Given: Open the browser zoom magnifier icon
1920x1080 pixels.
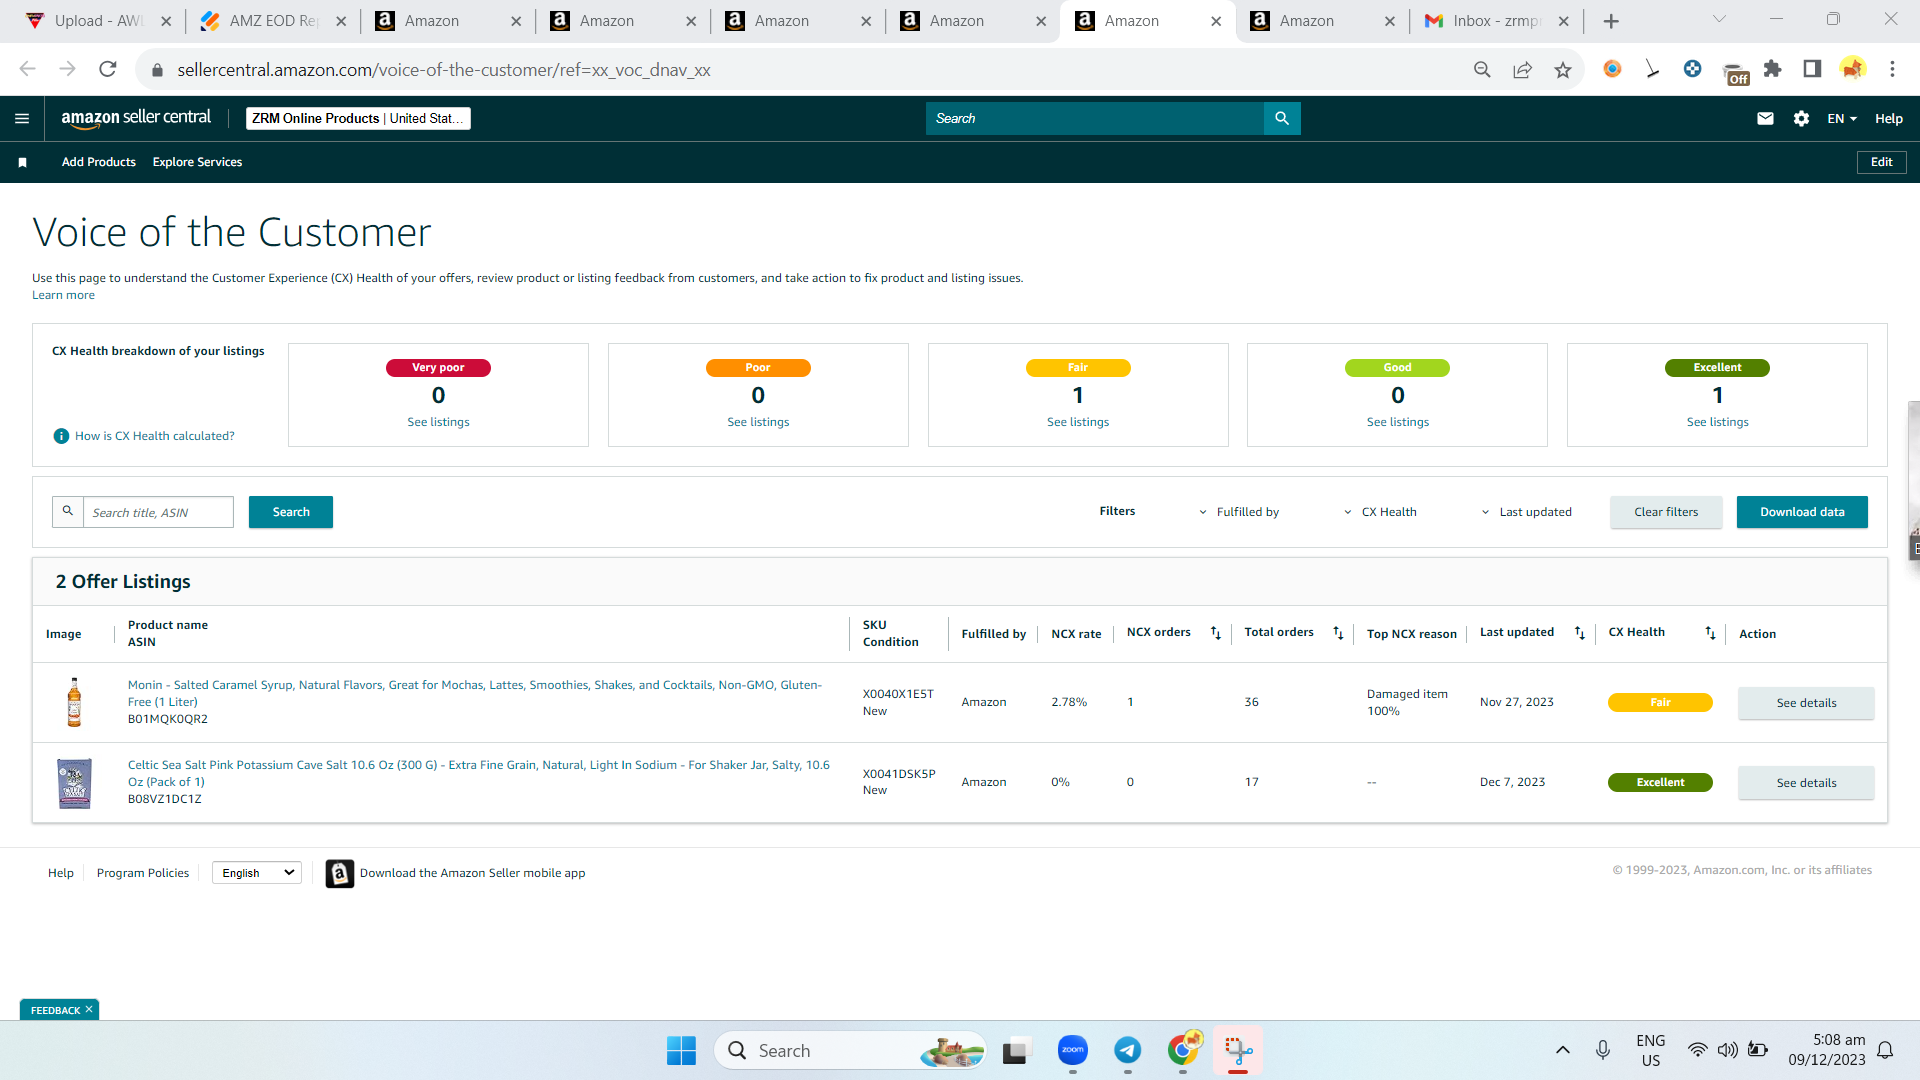Looking at the screenshot, I should (1482, 69).
